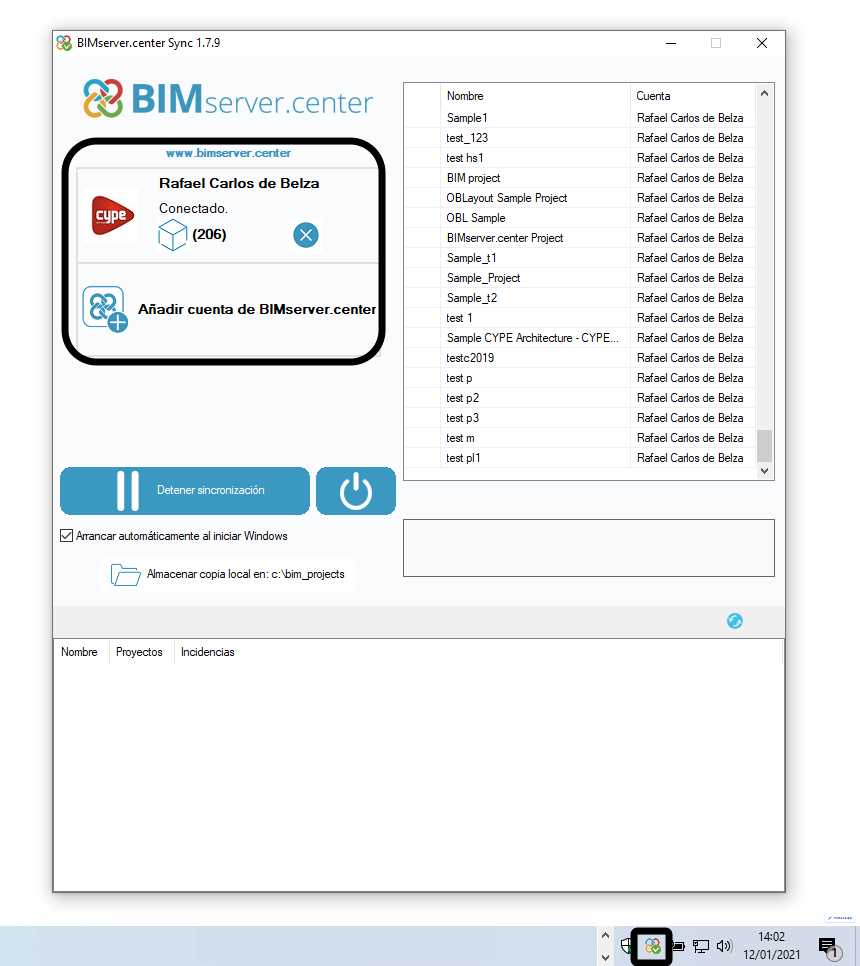Toggle Arrancar automáticamente al iniciar Windows

(67, 536)
